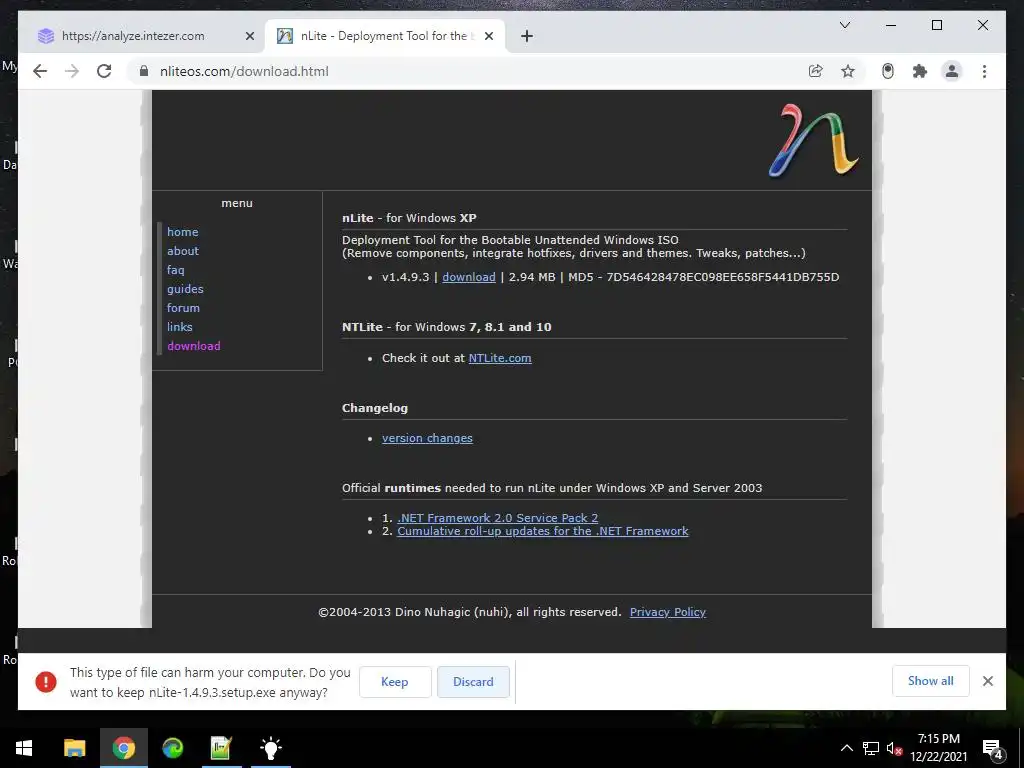Open Cumulative roll-up updates link

coord(543,531)
